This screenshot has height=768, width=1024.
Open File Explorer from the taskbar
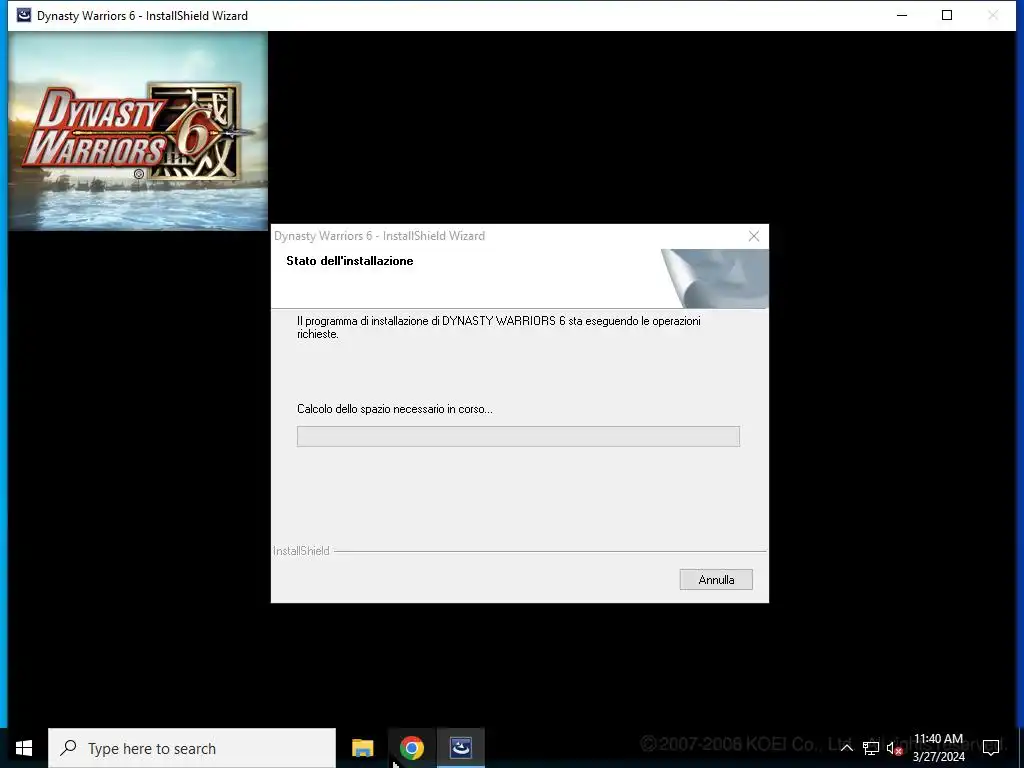coord(362,748)
